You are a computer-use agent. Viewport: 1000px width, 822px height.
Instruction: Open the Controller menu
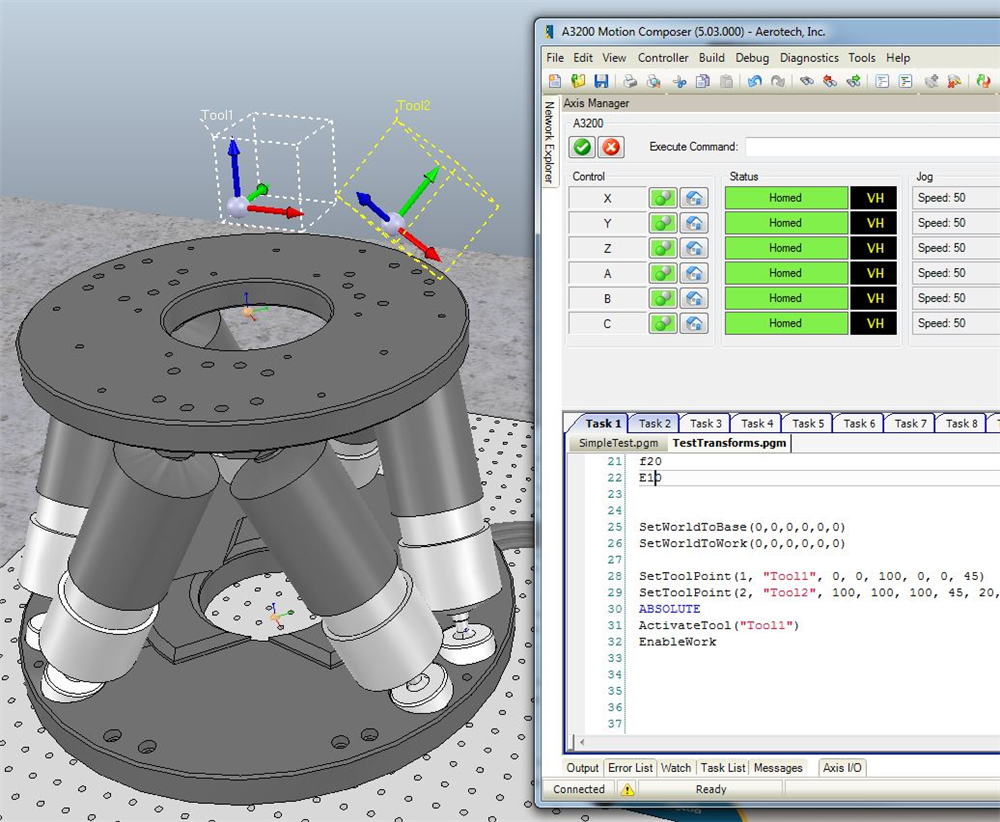pos(663,58)
